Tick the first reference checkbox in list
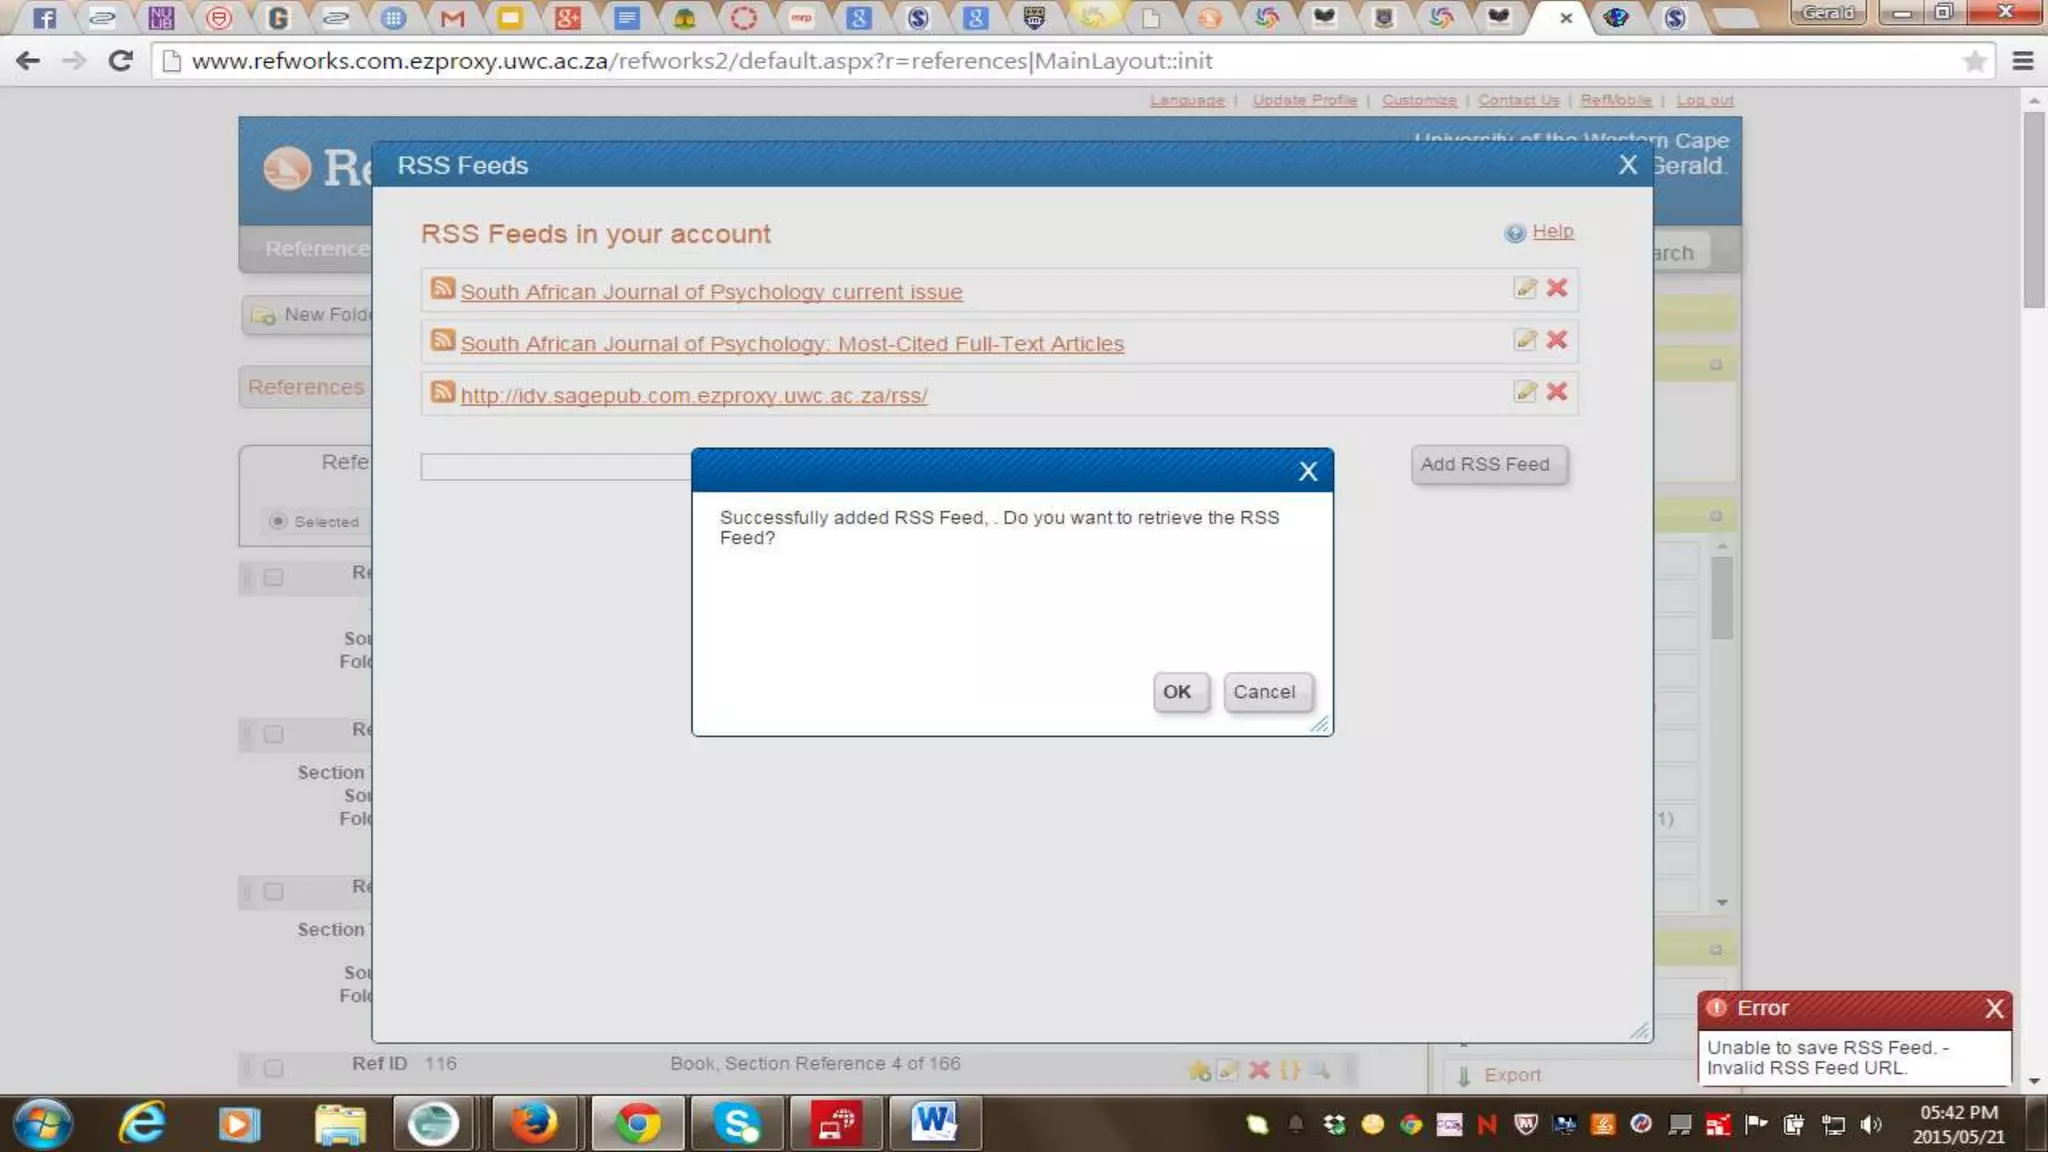Screen dimensions: 2048x1152 [273, 578]
